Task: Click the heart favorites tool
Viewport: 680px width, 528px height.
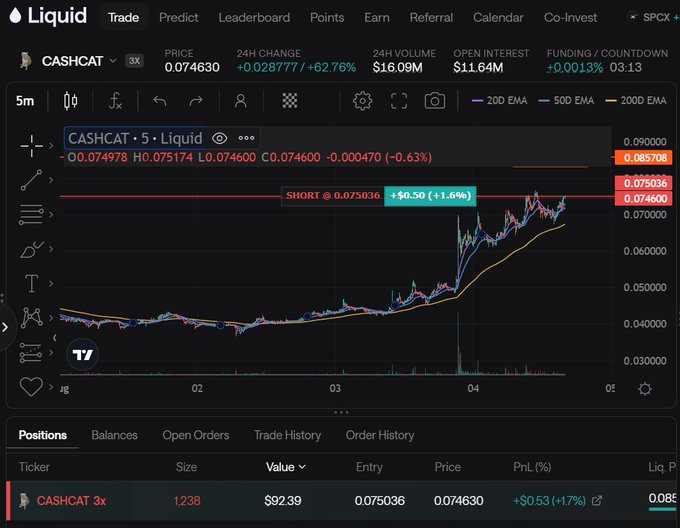Action: pos(31,386)
